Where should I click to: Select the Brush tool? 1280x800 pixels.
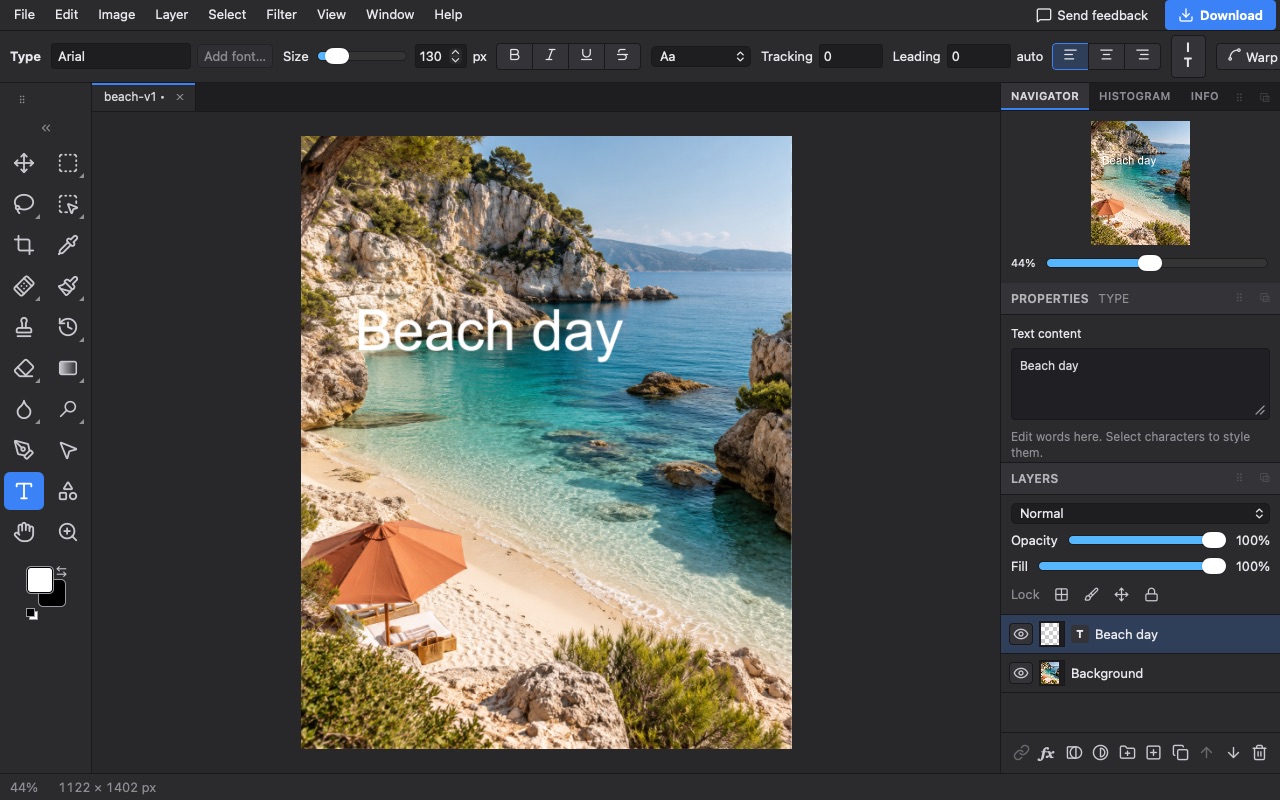point(68,286)
